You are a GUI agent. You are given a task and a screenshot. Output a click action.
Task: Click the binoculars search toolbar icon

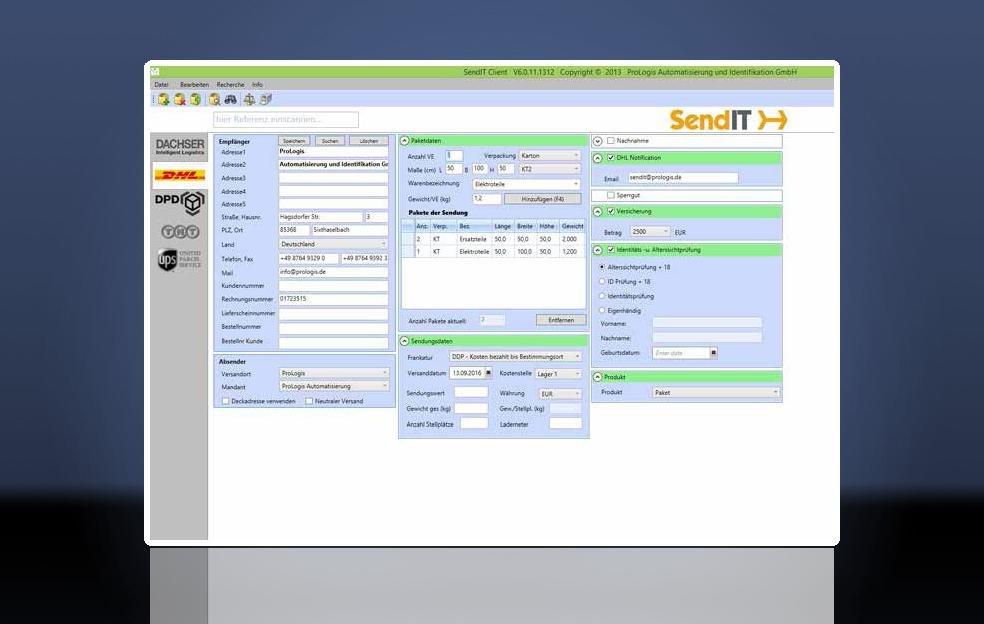pos(231,99)
